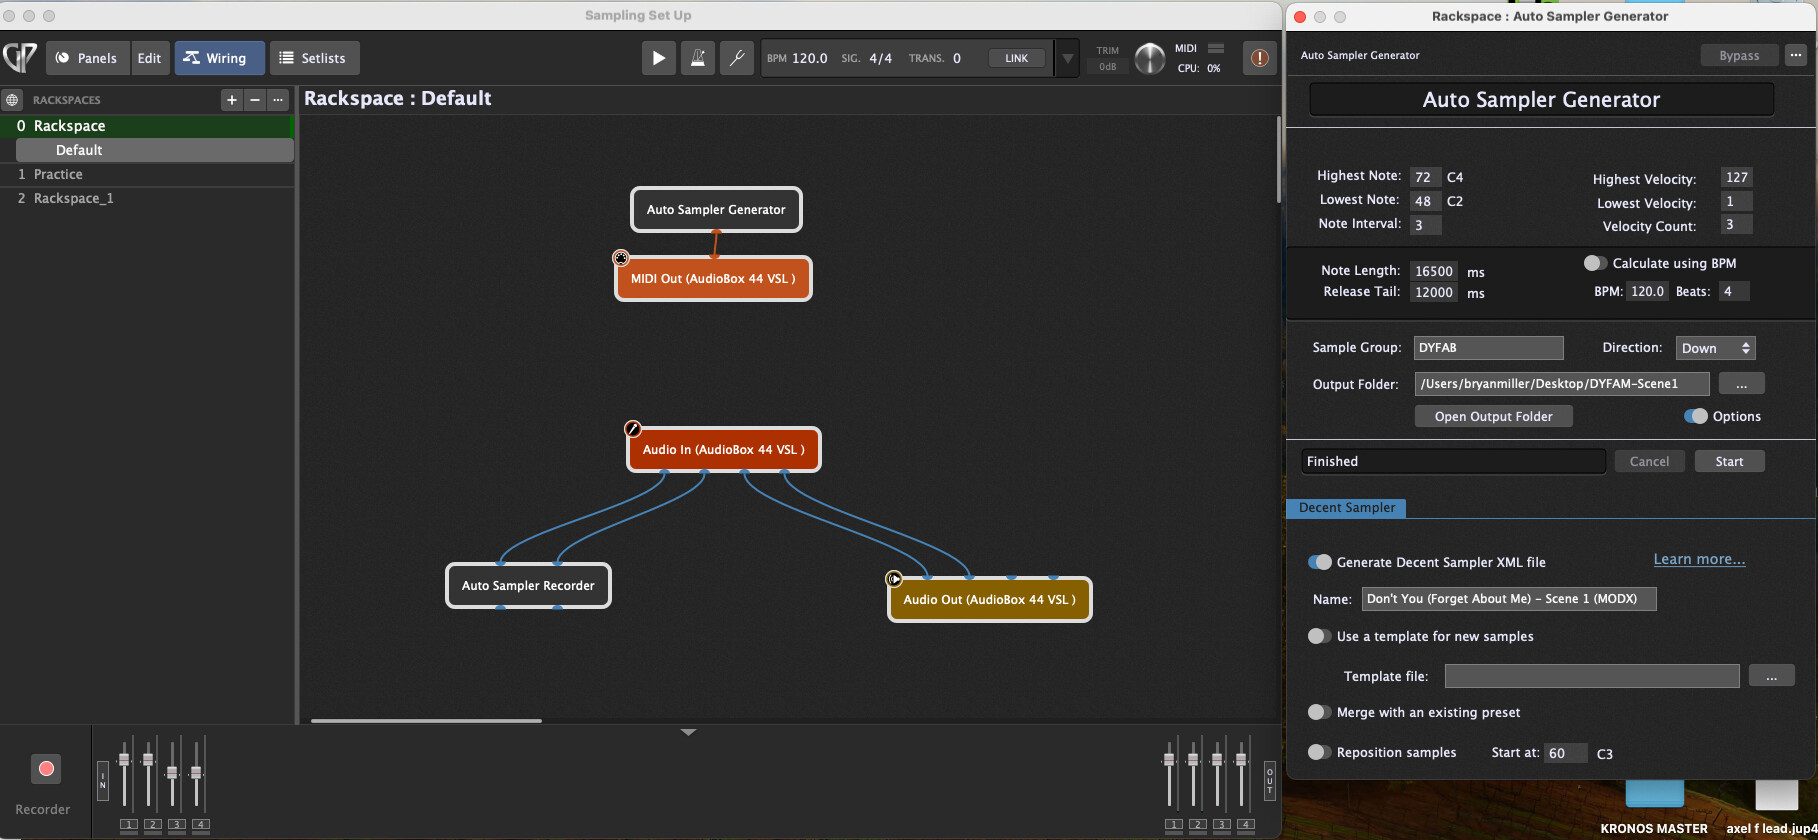This screenshot has height=840, width=1818.
Task: Open the Direction dropdown
Action: point(1715,348)
